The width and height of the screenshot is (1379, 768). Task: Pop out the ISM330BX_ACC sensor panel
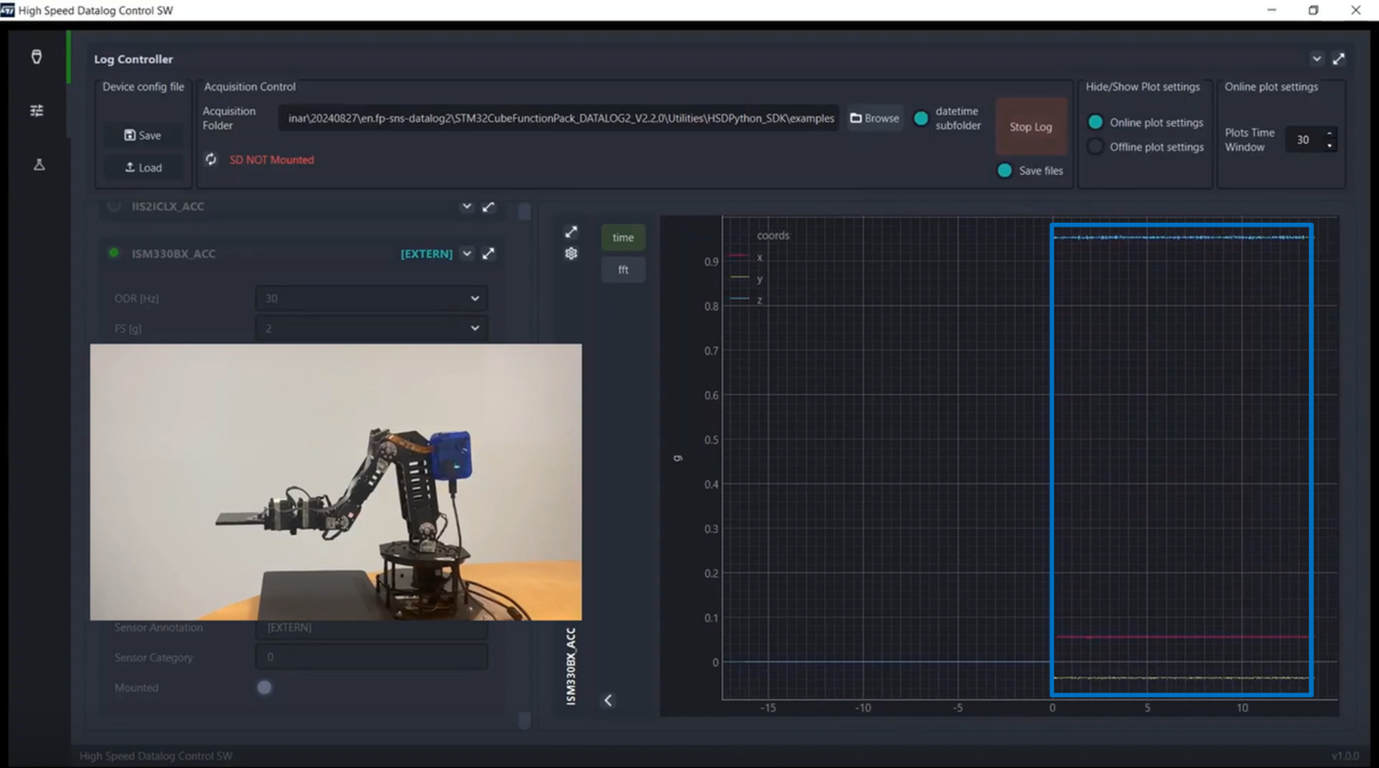[488, 254]
